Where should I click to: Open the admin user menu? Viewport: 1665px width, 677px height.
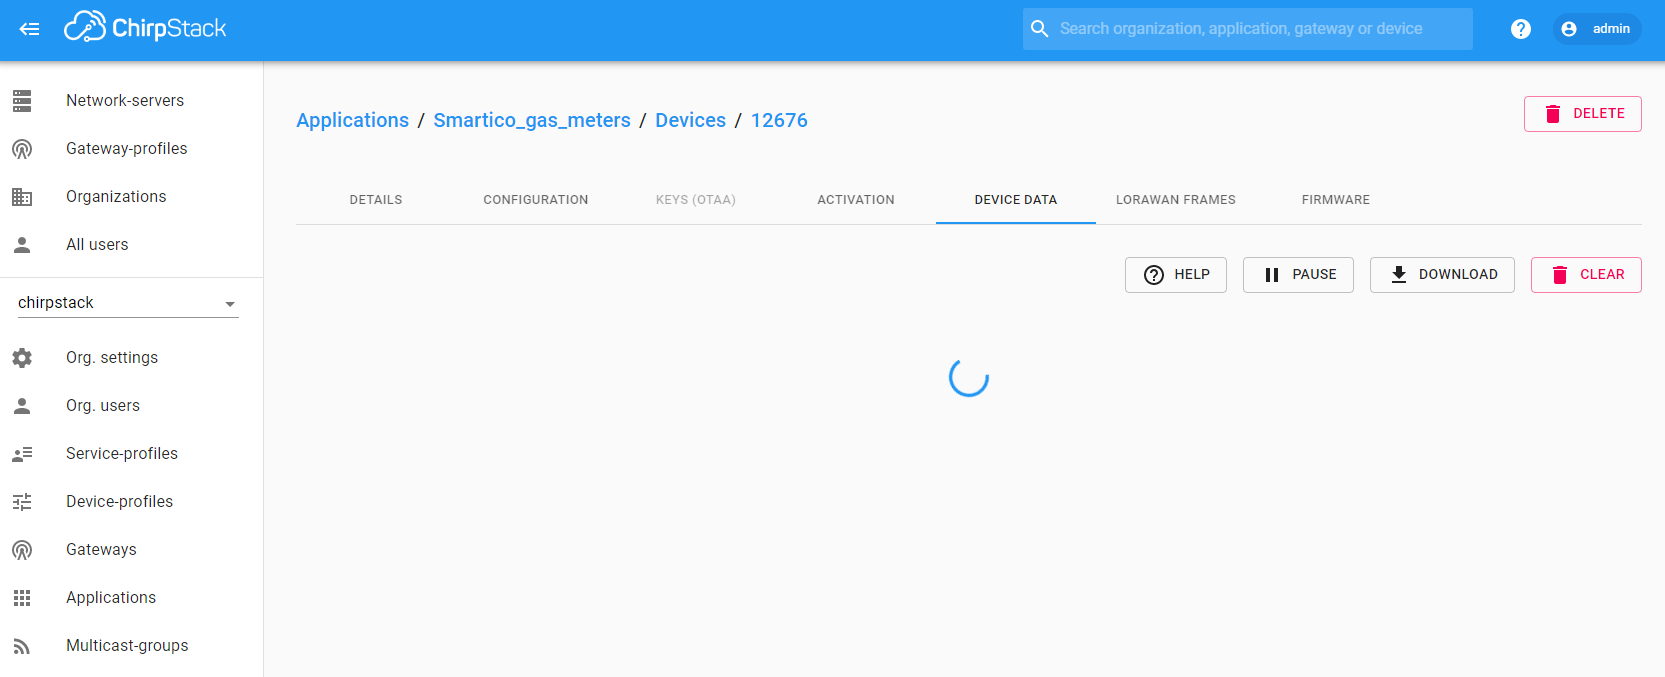coord(1597,29)
